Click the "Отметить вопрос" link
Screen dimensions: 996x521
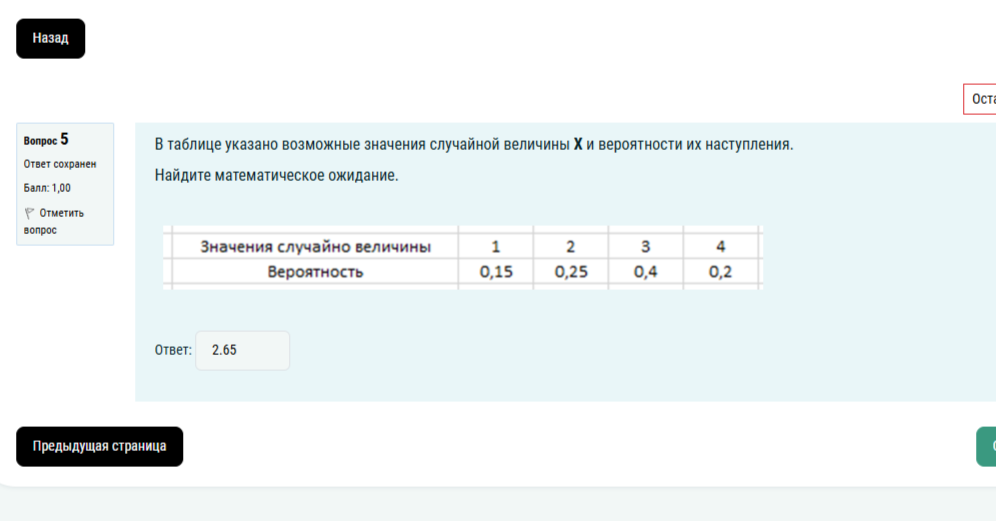tap(54, 221)
